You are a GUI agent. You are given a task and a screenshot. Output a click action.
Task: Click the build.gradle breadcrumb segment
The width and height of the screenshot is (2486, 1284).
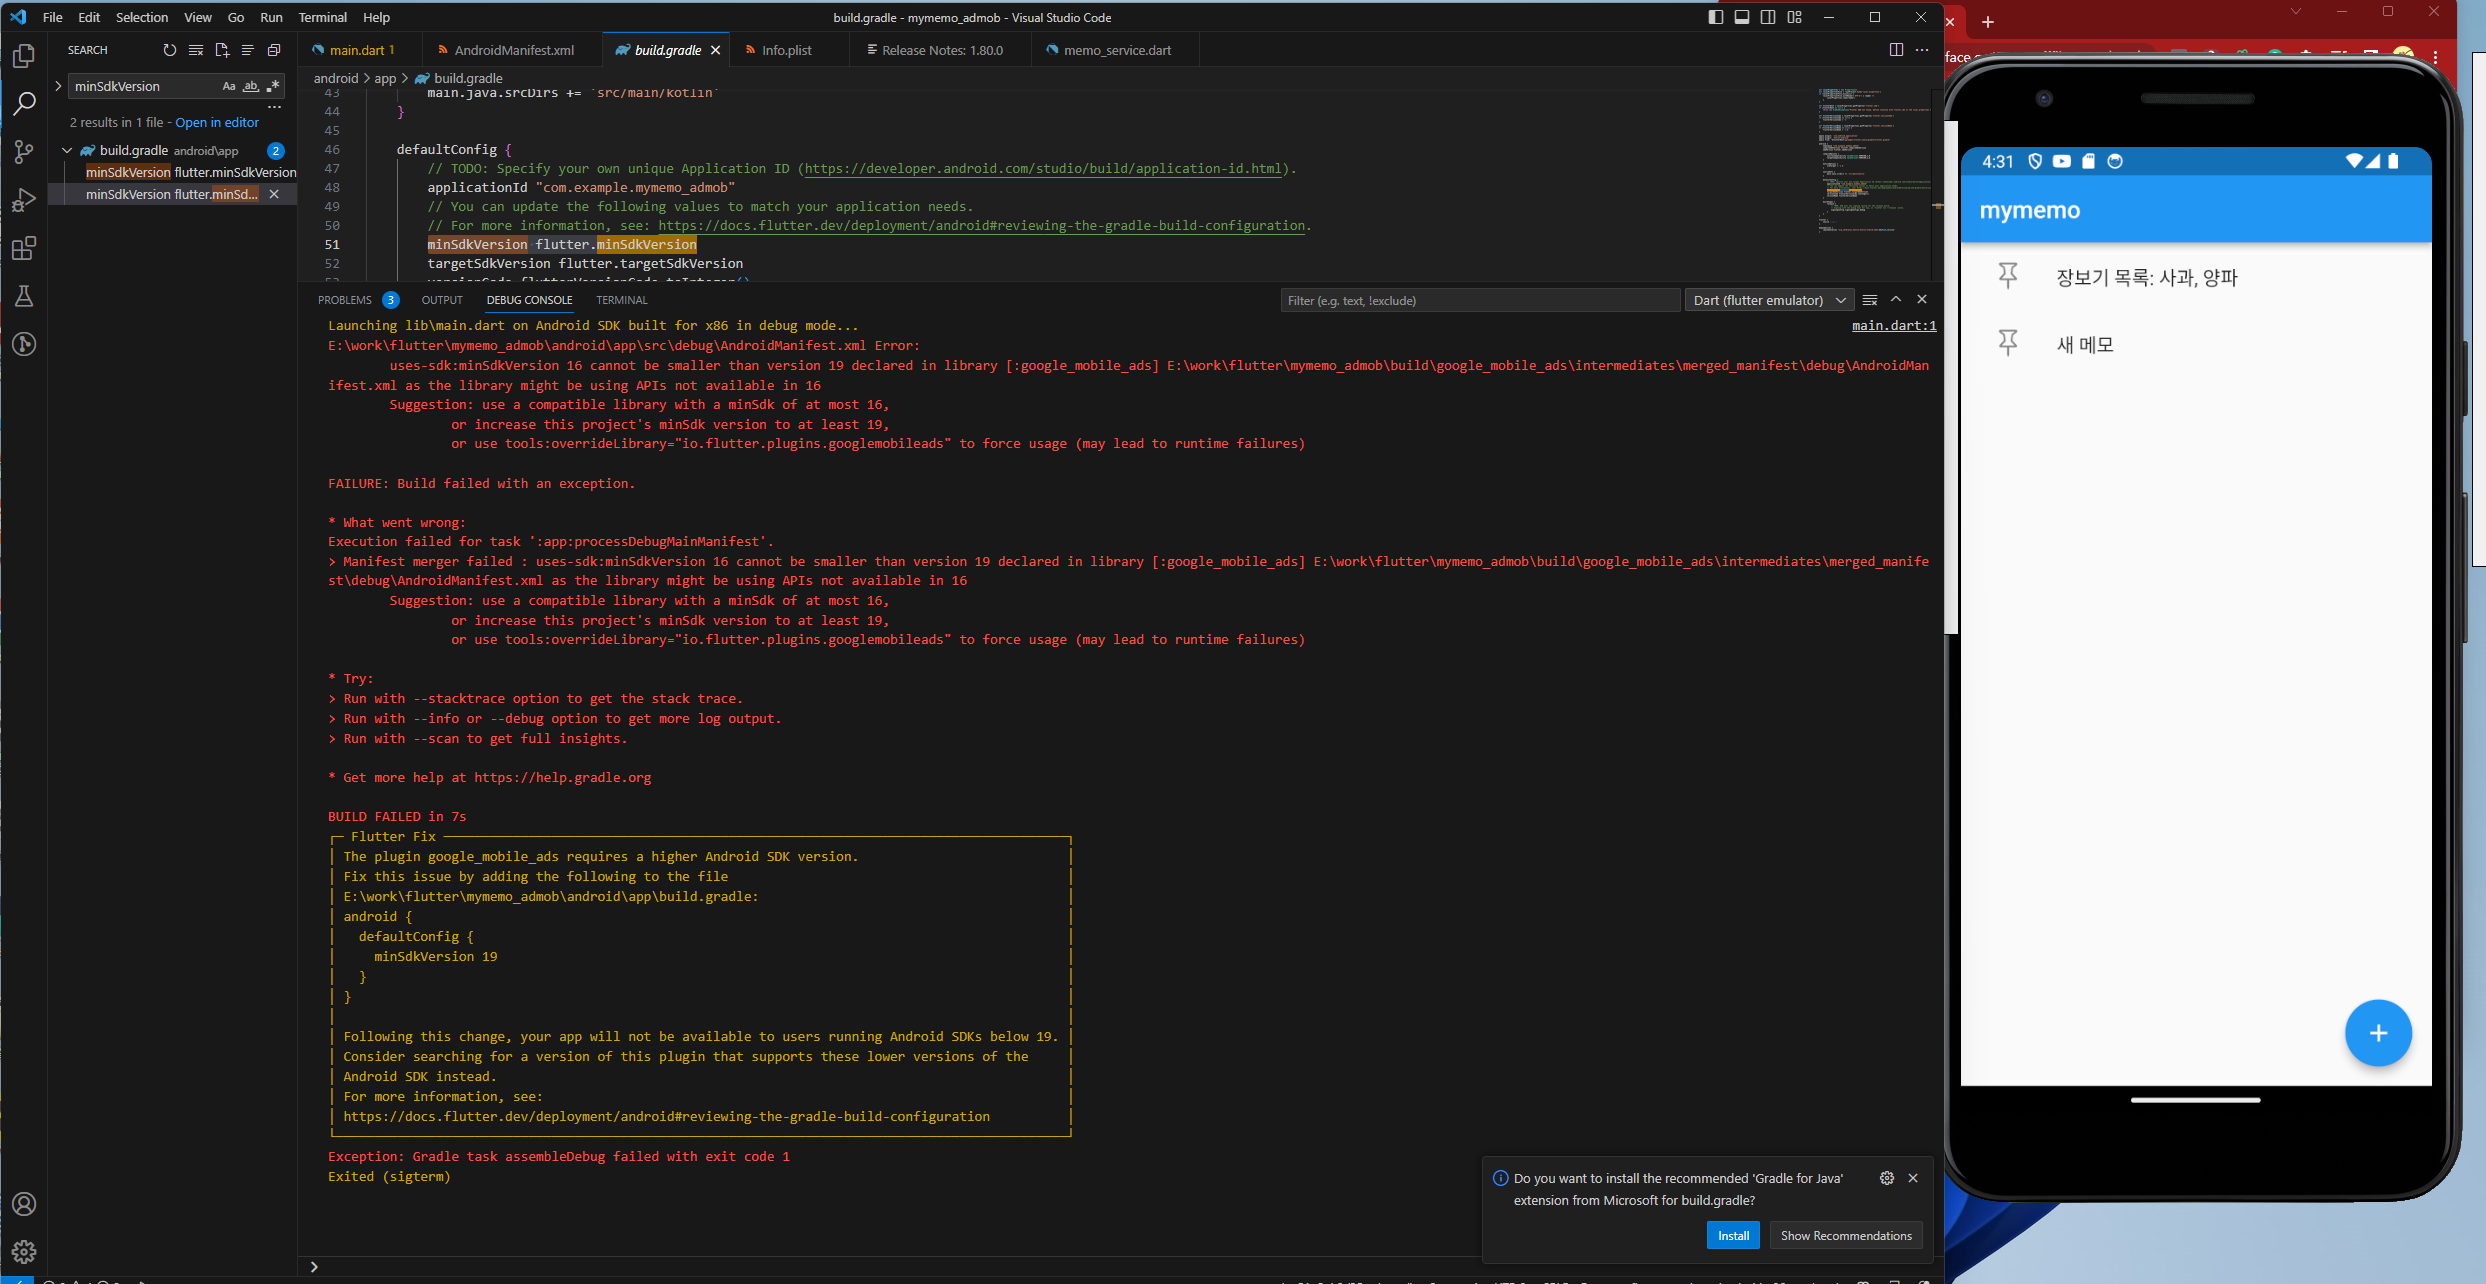click(468, 78)
